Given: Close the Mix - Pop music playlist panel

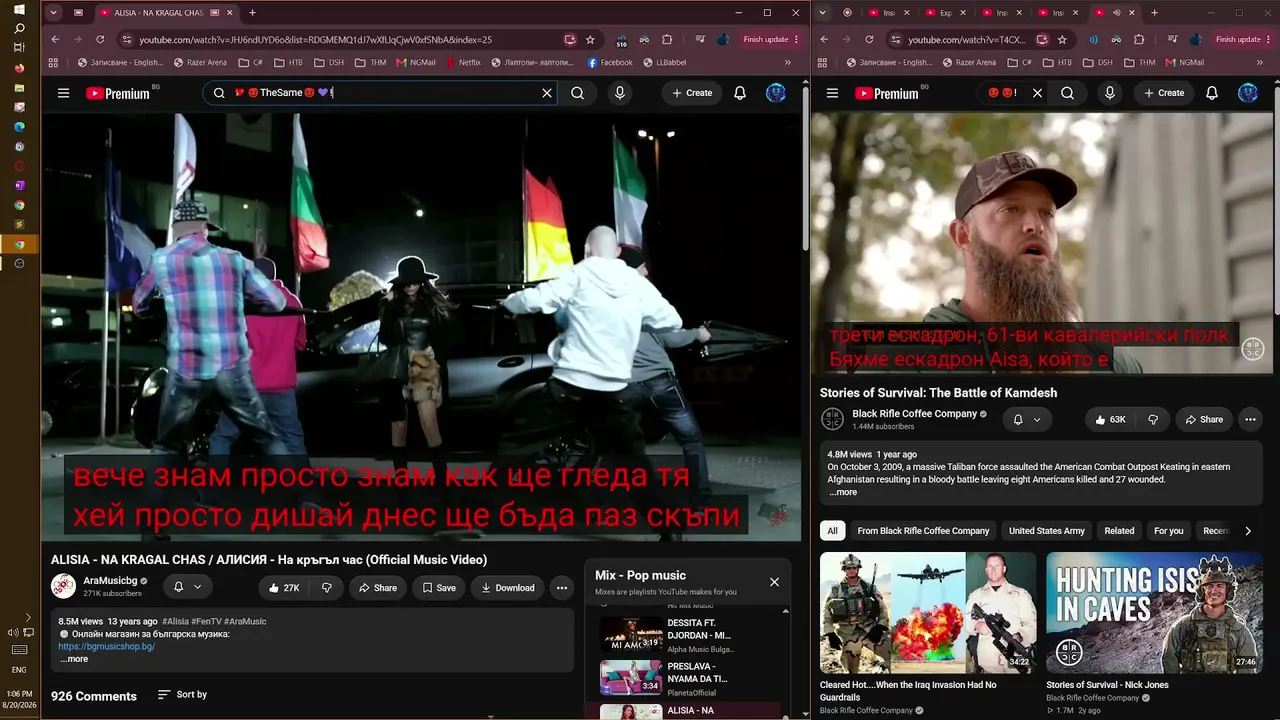Looking at the screenshot, I should [x=774, y=582].
